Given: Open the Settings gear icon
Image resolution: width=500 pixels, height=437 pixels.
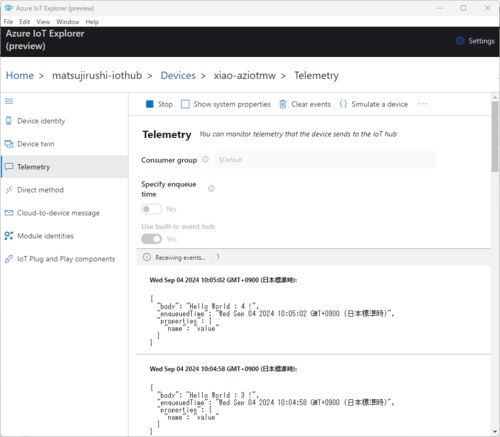Looking at the screenshot, I should (x=460, y=41).
